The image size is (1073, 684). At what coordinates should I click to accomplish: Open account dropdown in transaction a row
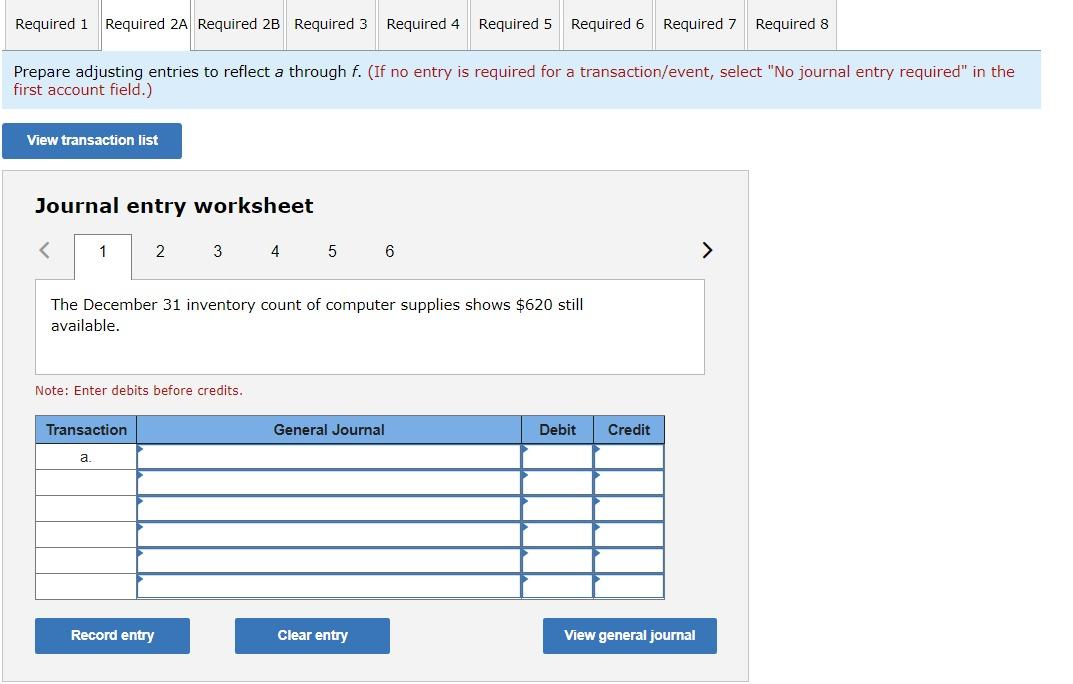tap(329, 457)
